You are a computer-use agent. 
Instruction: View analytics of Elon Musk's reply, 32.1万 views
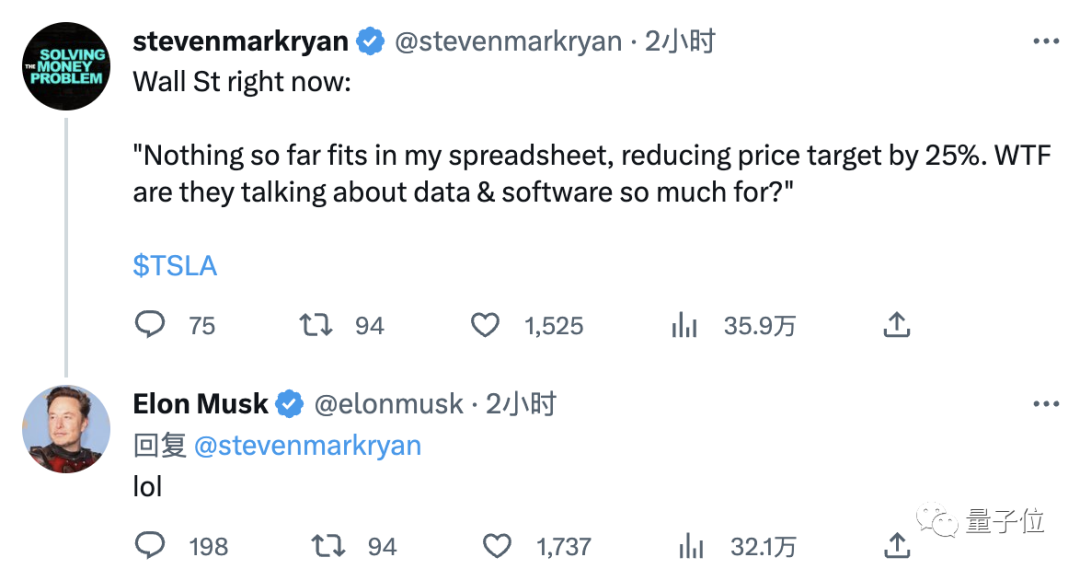pos(691,546)
